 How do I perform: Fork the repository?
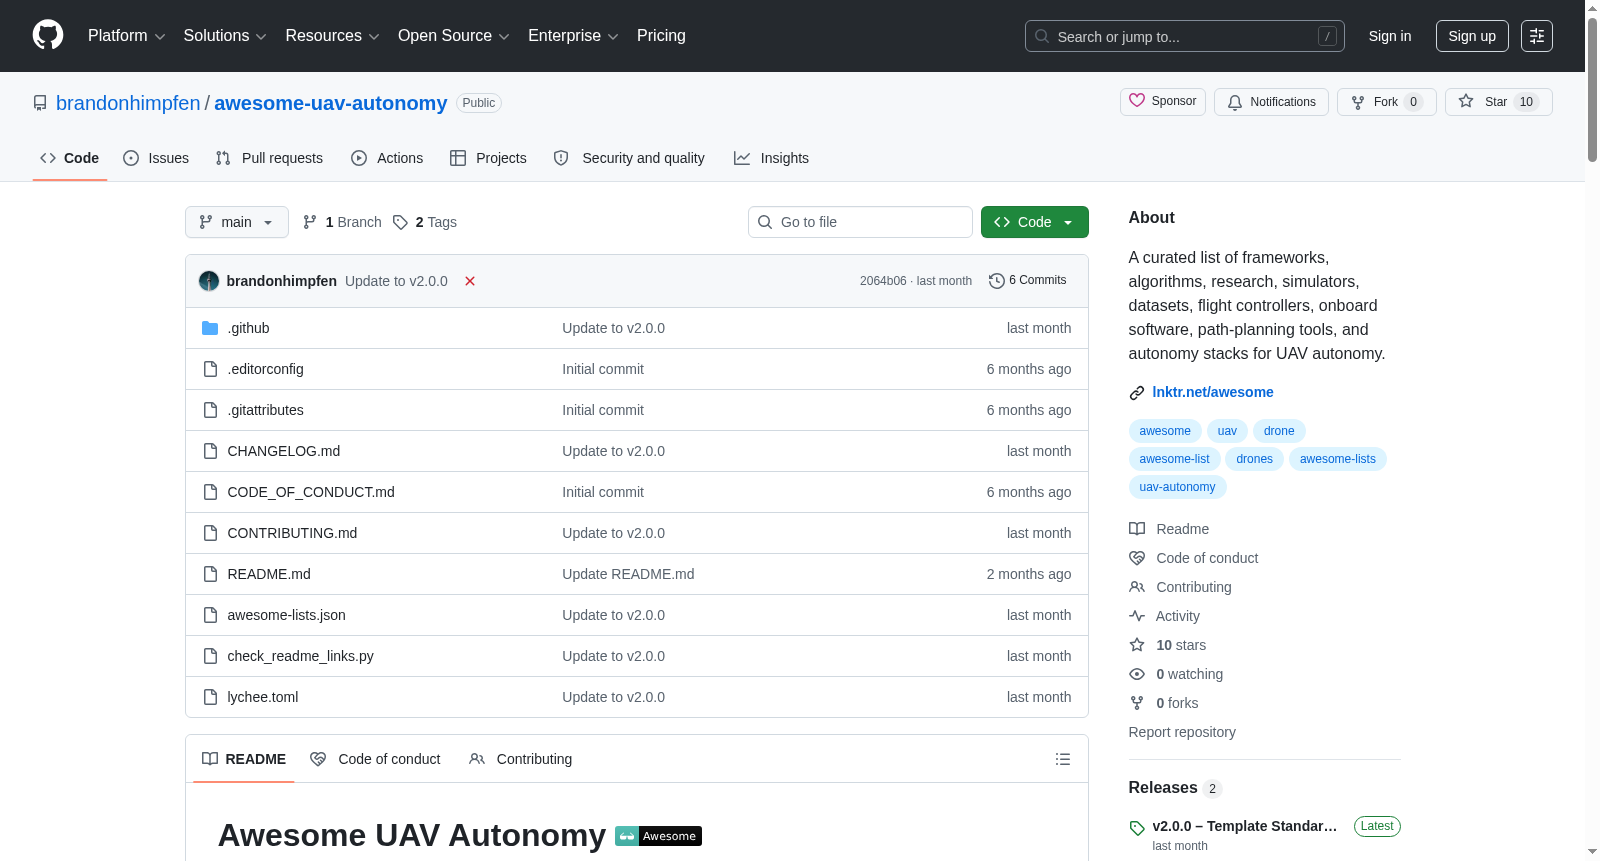click(x=1387, y=102)
